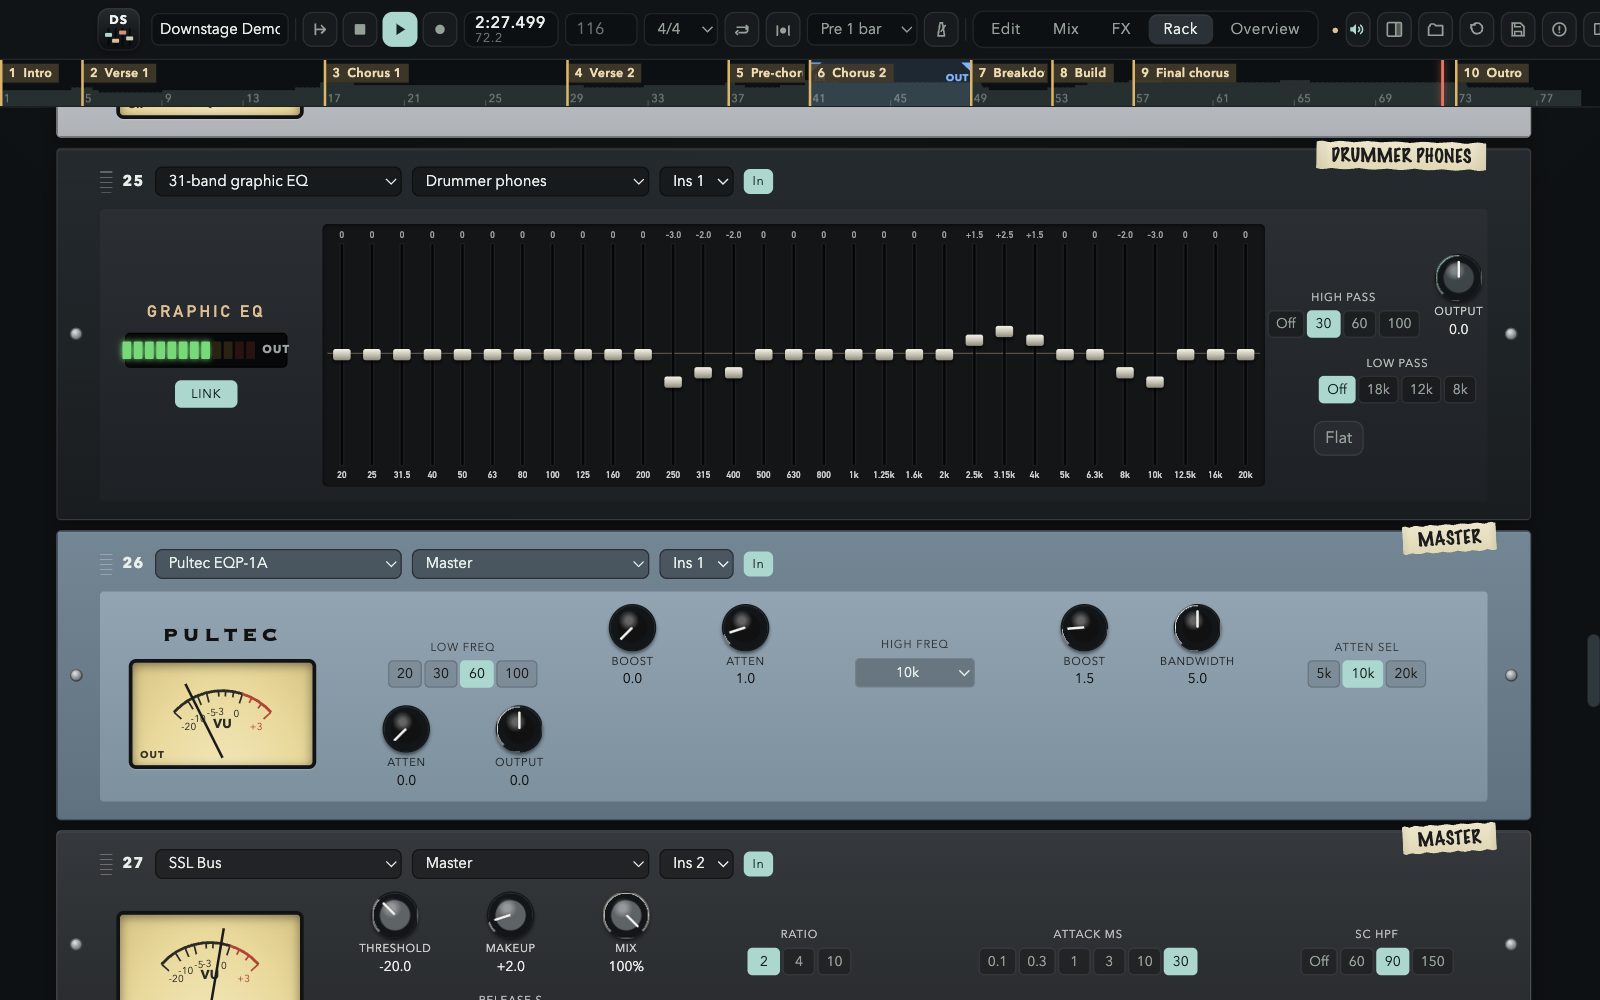Click the Play button in transport
Viewport: 1600px width, 1000px height.
pos(399,29)
